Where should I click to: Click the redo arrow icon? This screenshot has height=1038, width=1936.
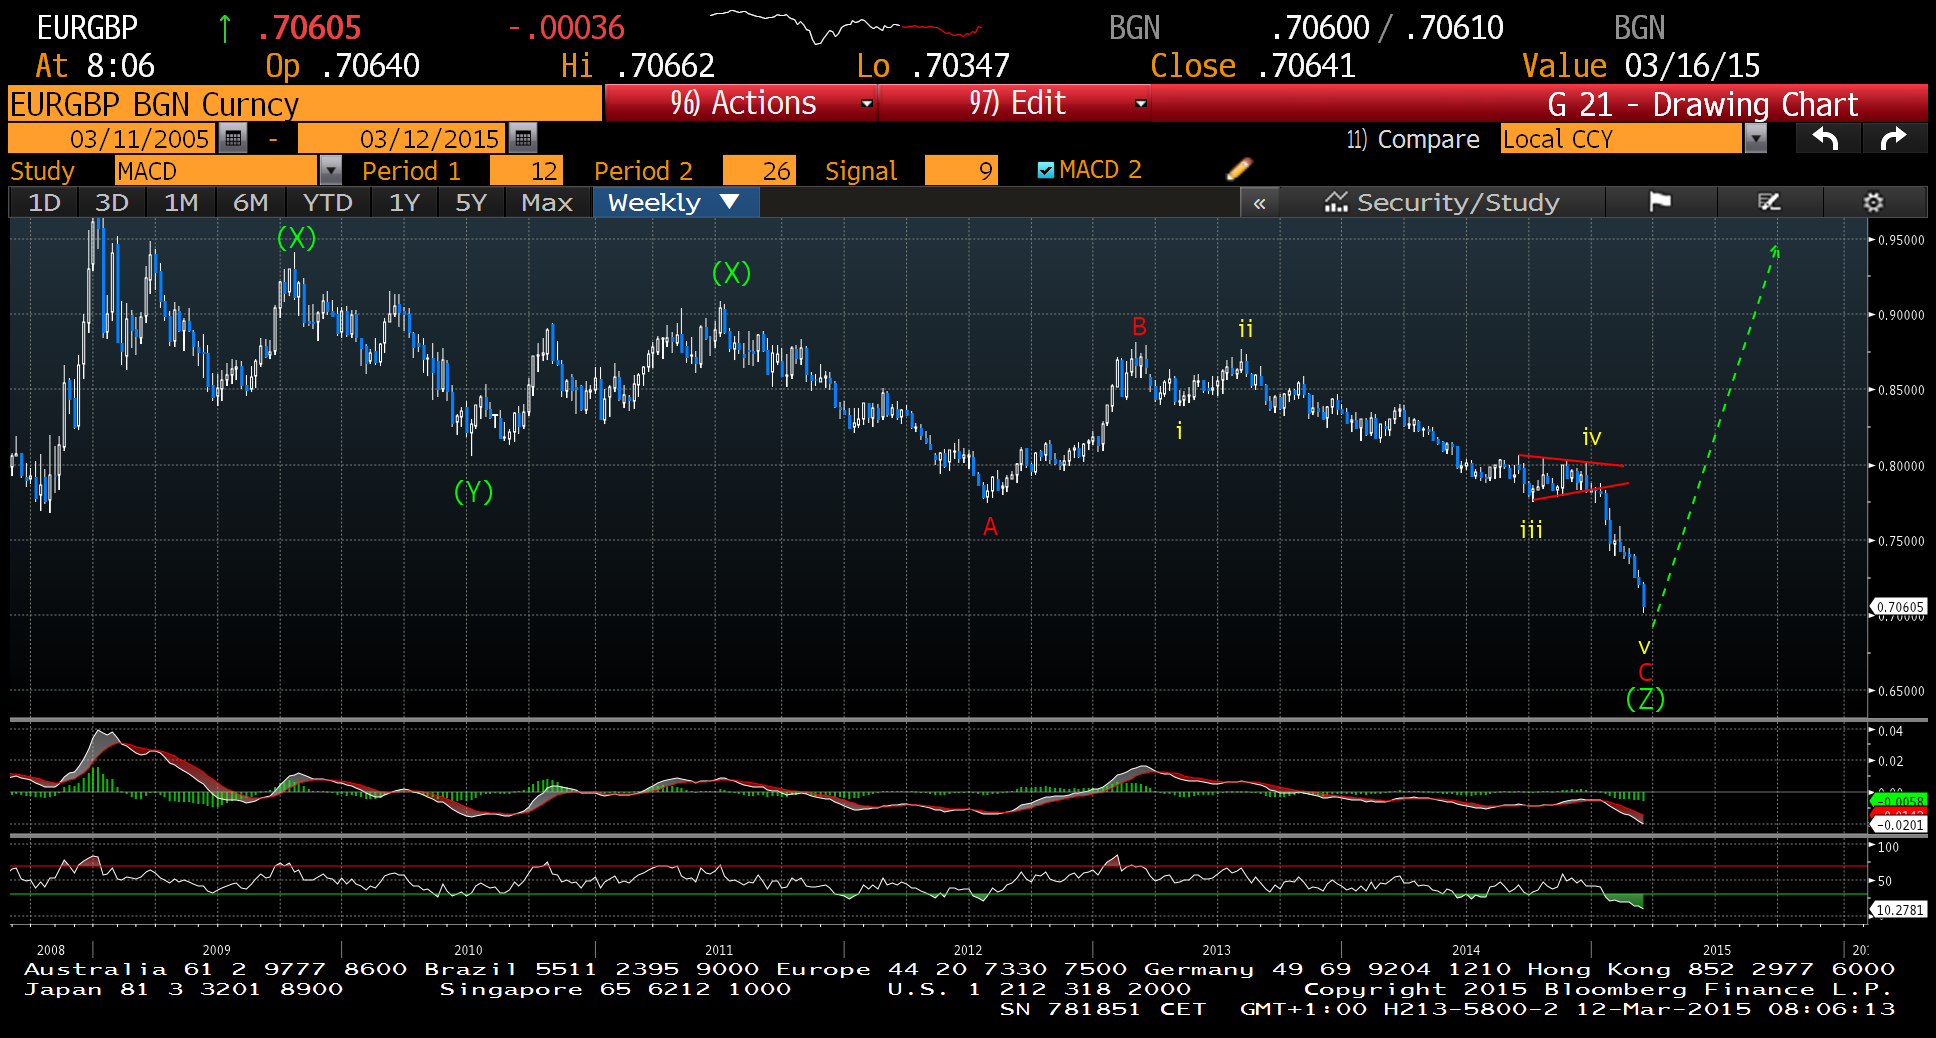pyautogui.click(x=1893, y=139)
